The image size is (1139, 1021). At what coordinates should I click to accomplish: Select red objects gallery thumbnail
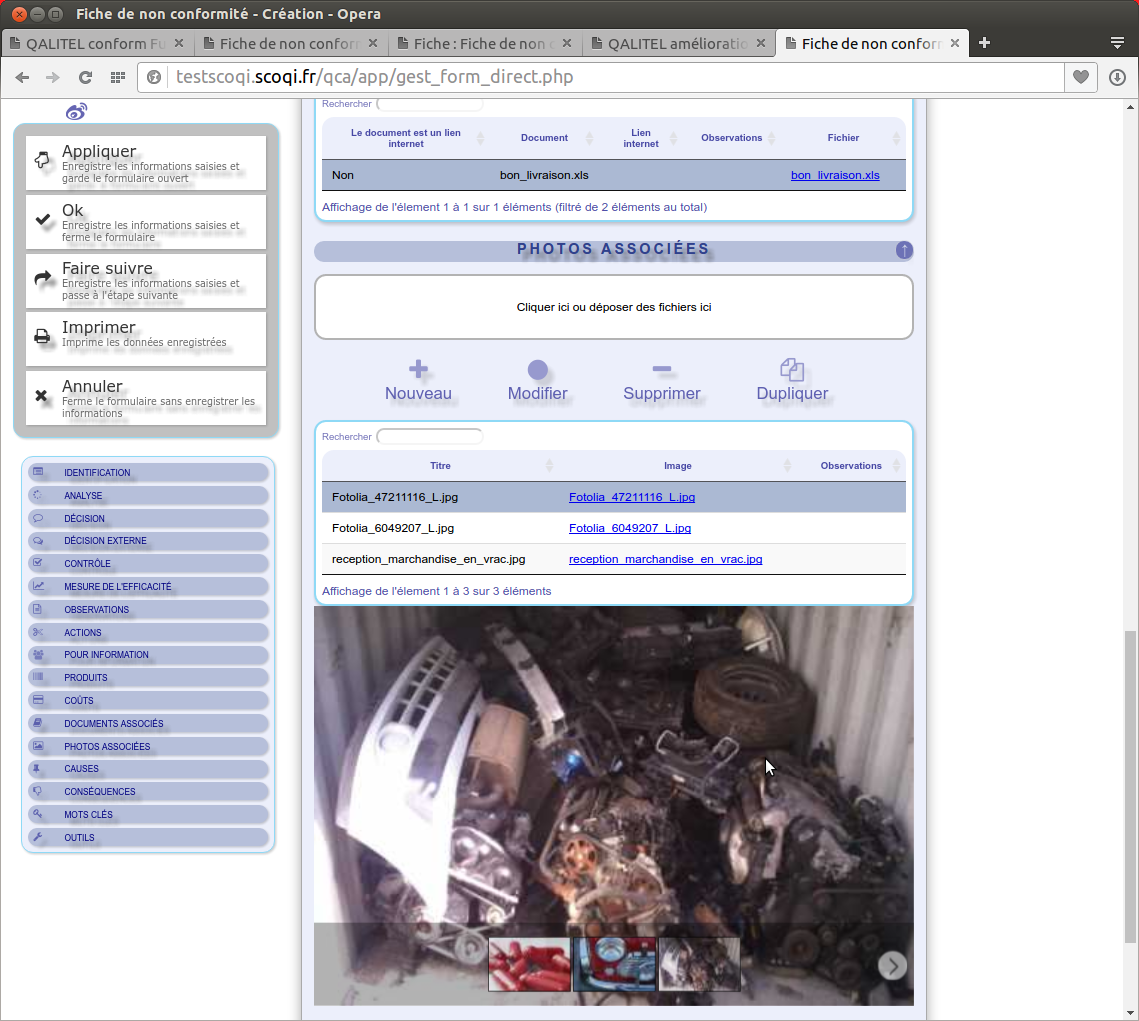click(x=530, y=964)
